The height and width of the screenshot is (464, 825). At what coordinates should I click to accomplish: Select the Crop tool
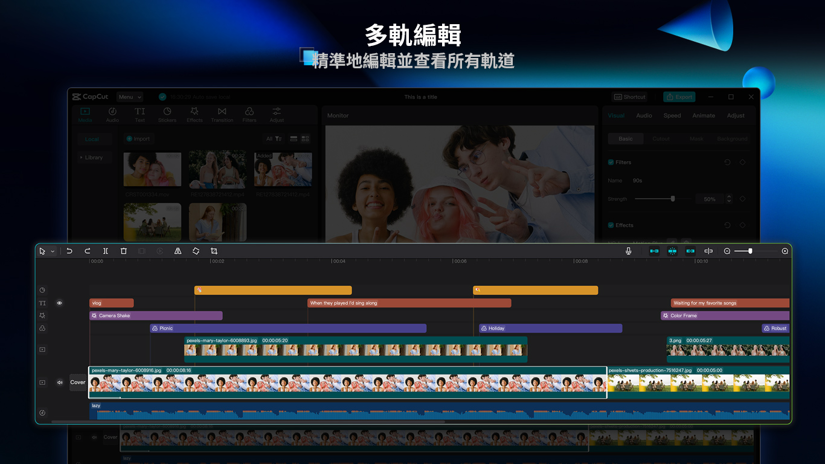point(214,251)
